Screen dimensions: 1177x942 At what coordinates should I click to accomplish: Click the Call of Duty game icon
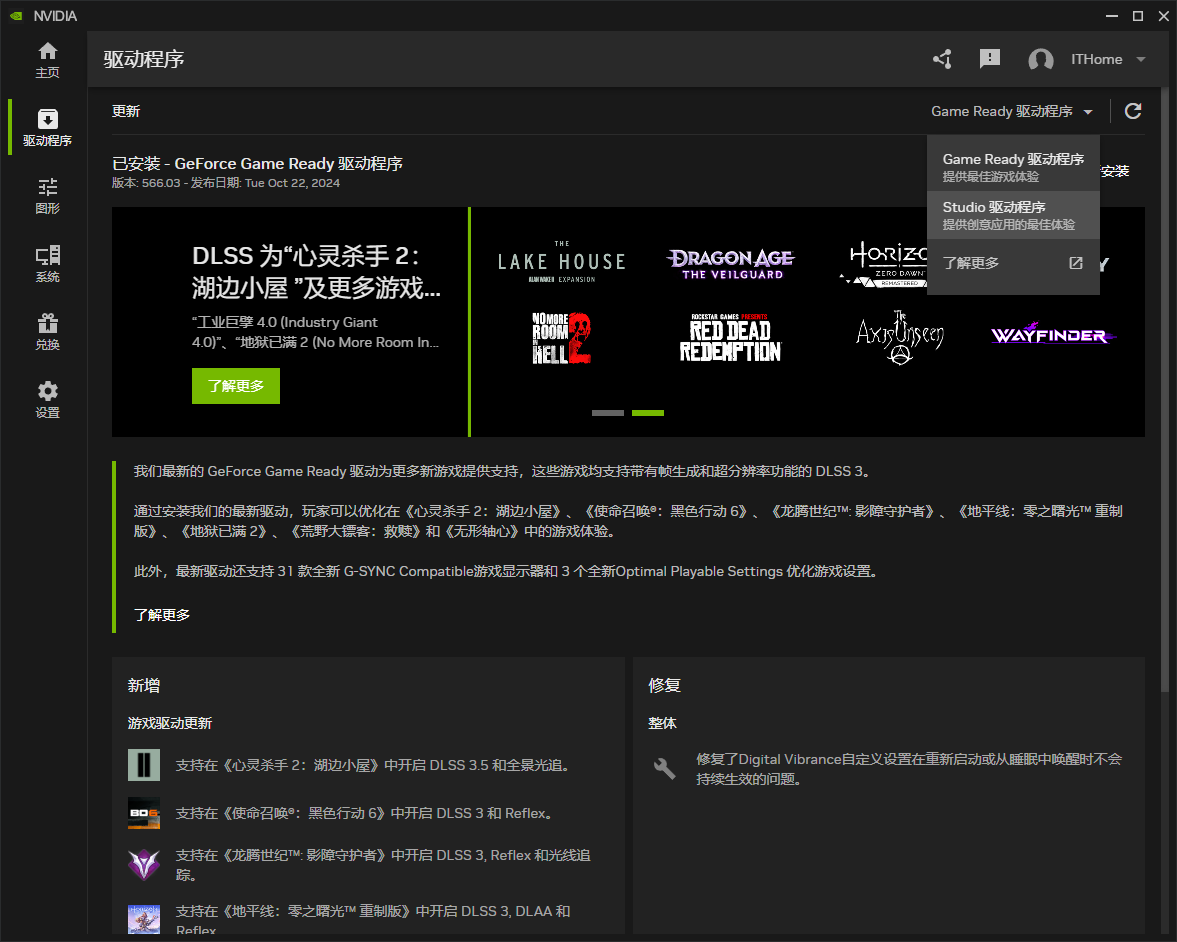[x=144, y=813]
